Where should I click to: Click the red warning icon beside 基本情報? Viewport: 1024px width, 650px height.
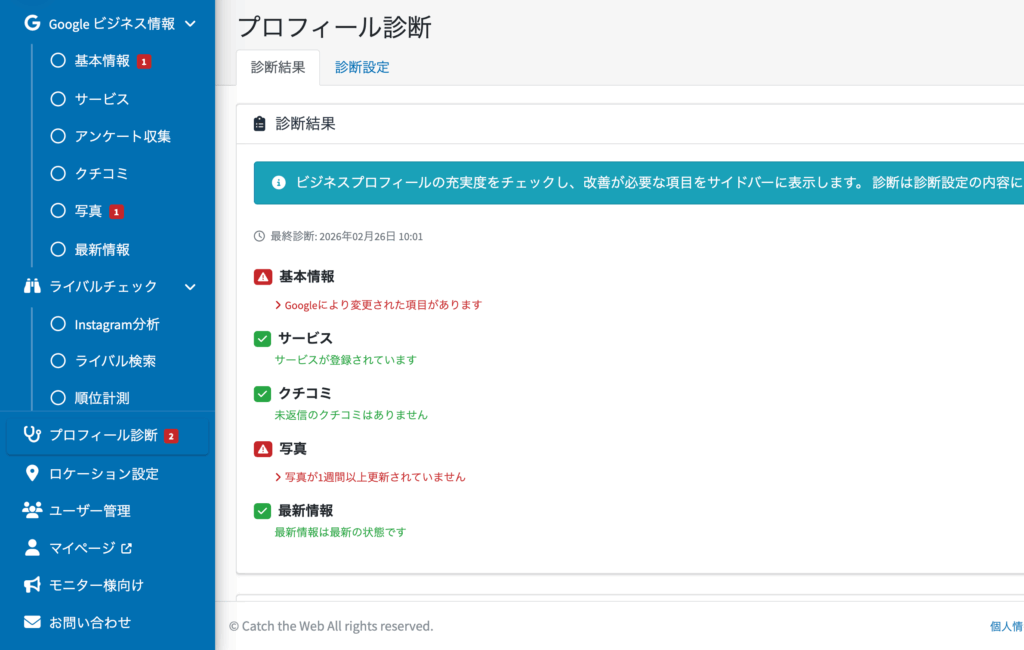pos(263,277)
